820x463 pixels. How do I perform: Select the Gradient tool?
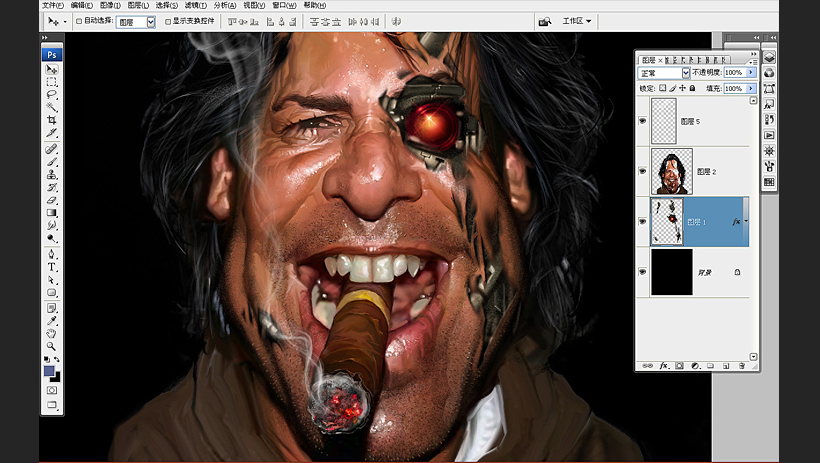[x=52, y=212]
